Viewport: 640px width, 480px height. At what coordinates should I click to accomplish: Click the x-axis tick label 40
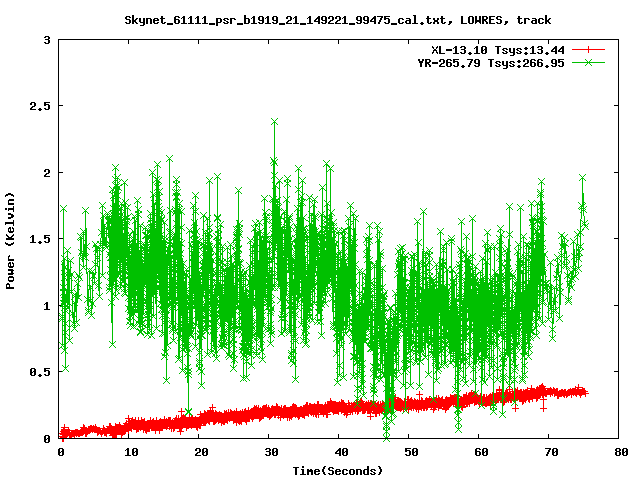(341, 452)
